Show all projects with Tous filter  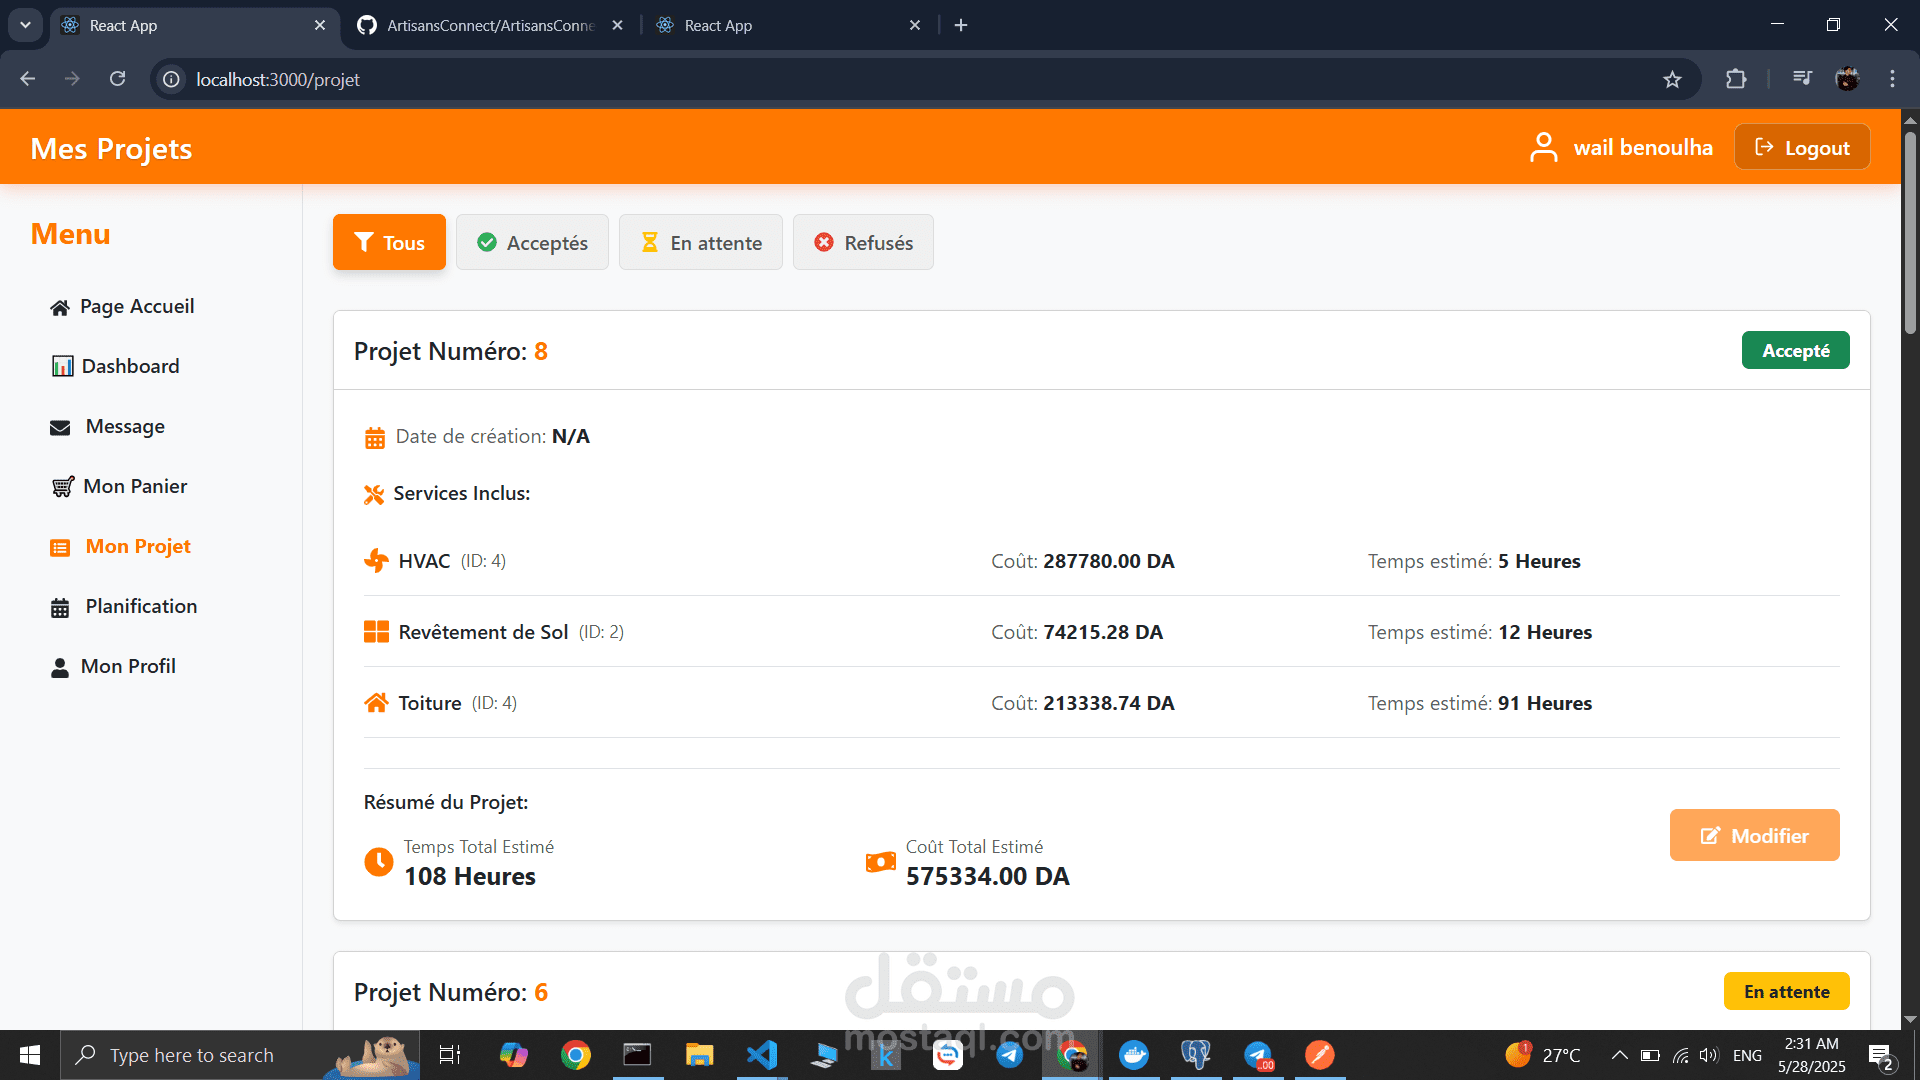(x=389, y=243)
